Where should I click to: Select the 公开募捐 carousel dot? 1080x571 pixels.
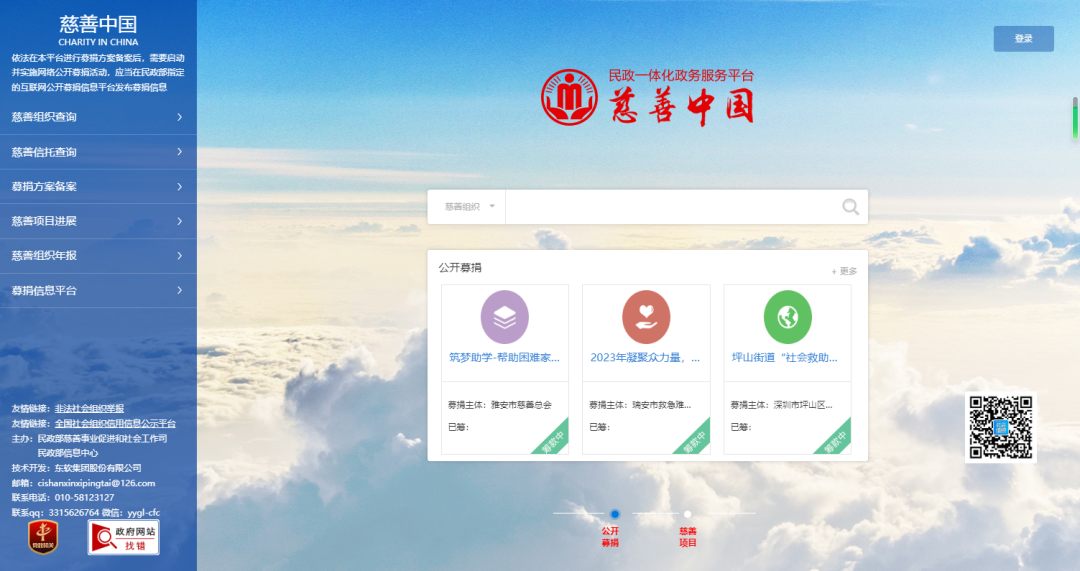pos(615,514)
